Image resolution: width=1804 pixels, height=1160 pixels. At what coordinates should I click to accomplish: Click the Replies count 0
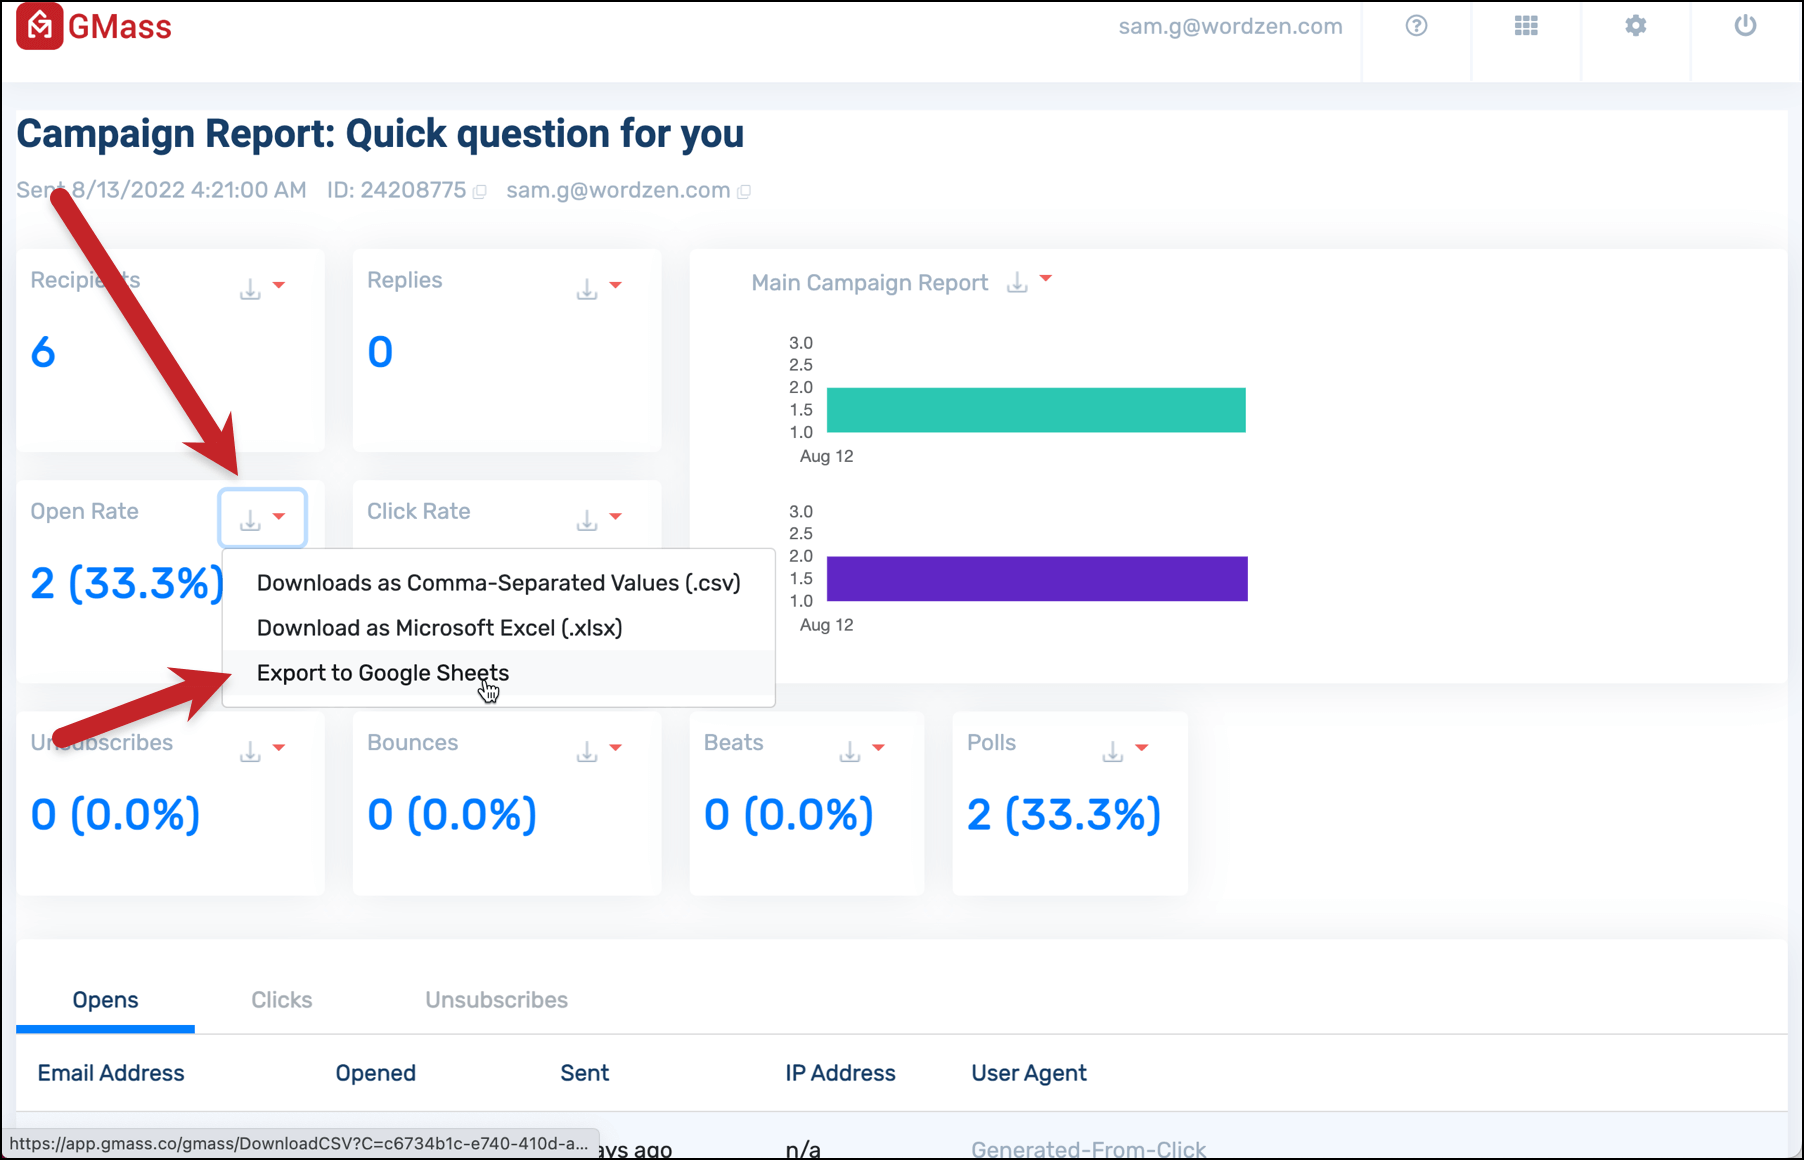pyautogui.click(x=380, y=352)
